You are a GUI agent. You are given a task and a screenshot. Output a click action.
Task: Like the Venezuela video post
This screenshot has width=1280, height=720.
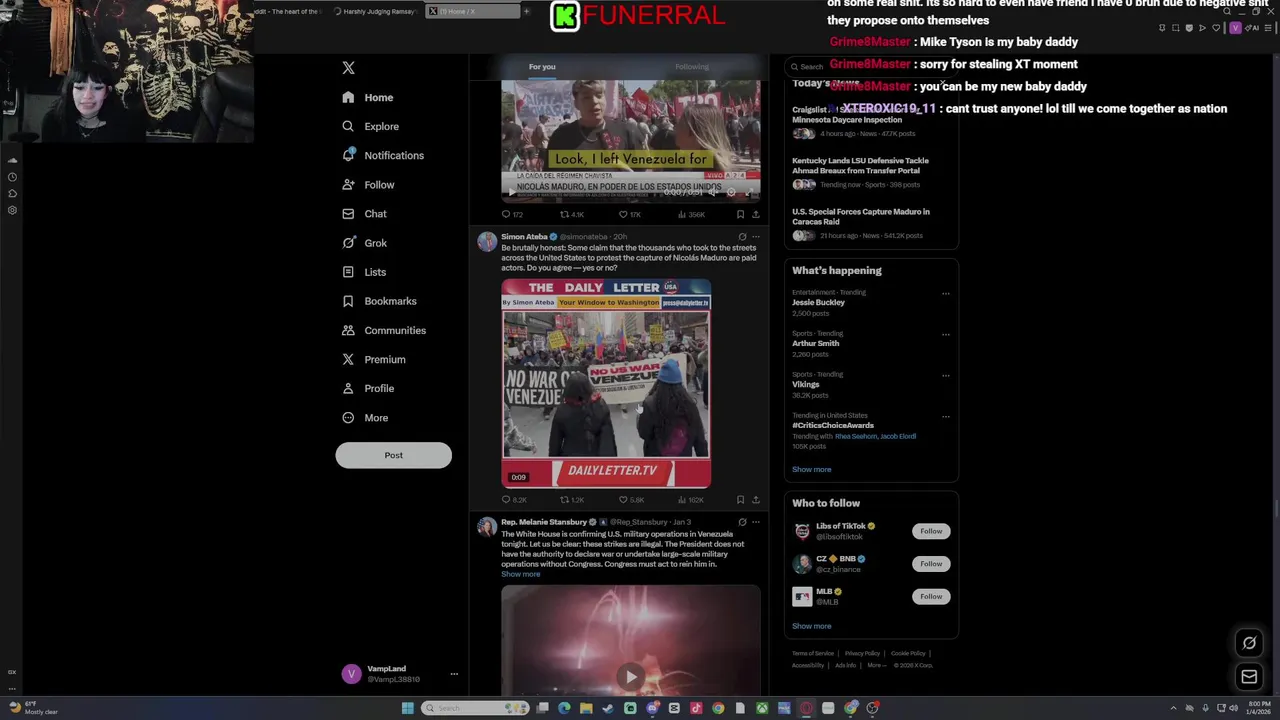point(629,215)
